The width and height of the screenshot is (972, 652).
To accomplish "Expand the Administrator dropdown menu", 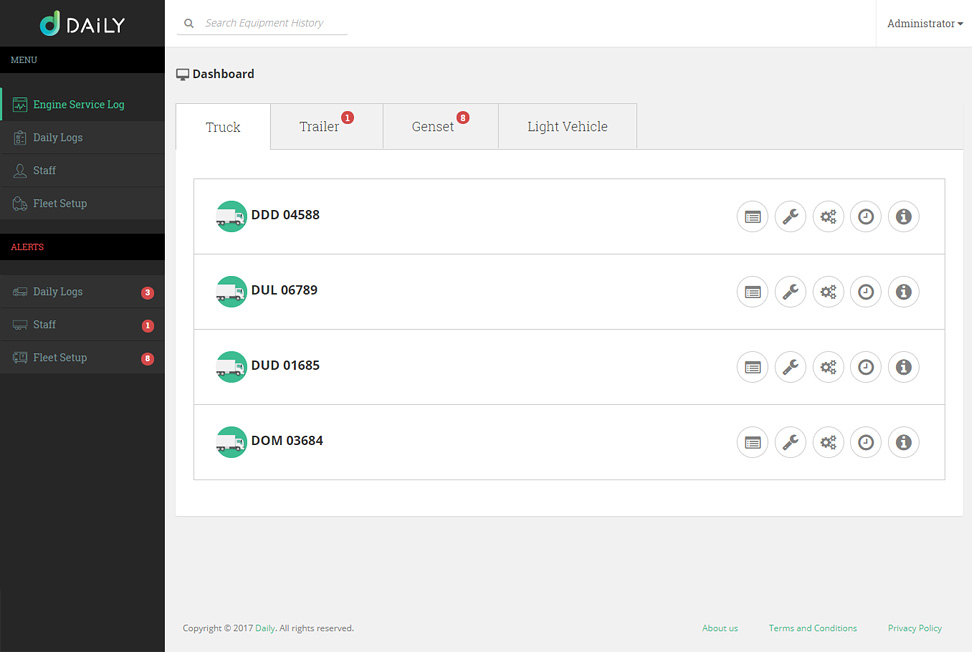I will (924, 23).
